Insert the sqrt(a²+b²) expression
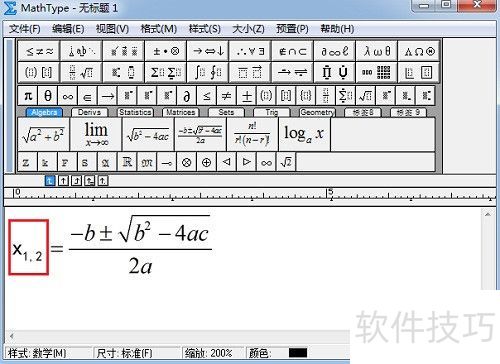 pos(44,135)
